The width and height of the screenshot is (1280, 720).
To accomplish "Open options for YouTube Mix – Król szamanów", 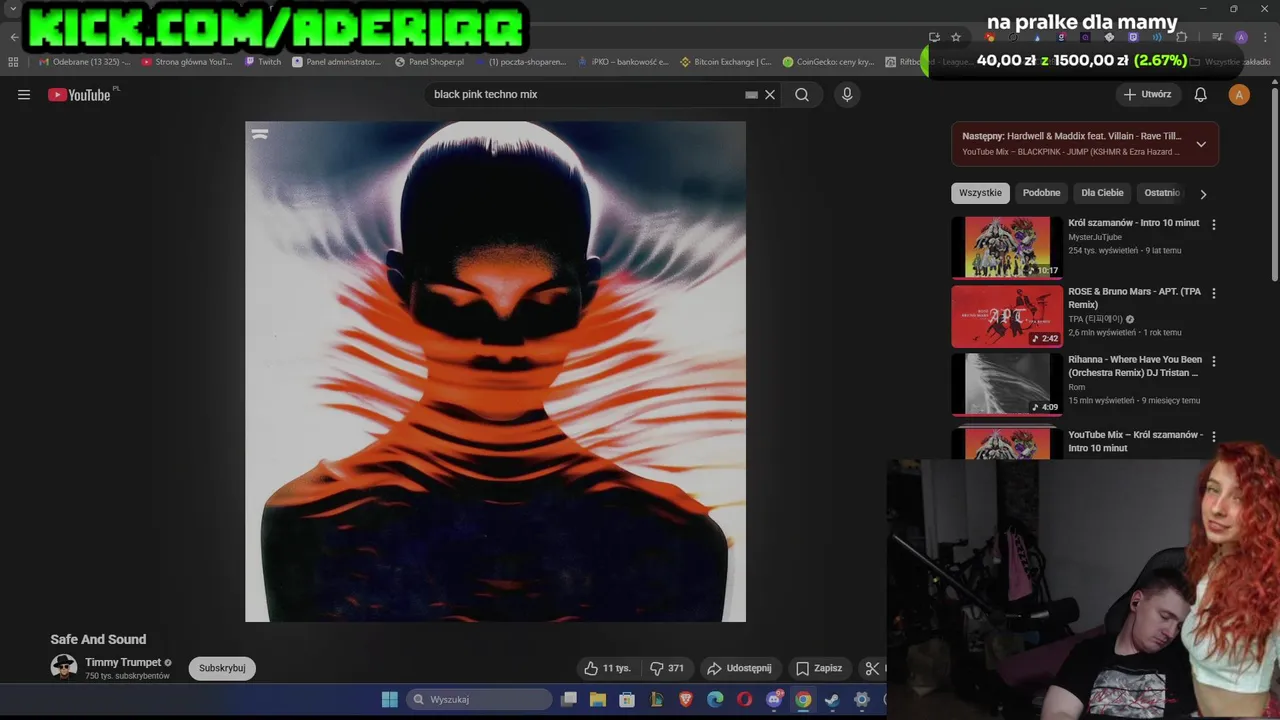I will [1214, 437].
